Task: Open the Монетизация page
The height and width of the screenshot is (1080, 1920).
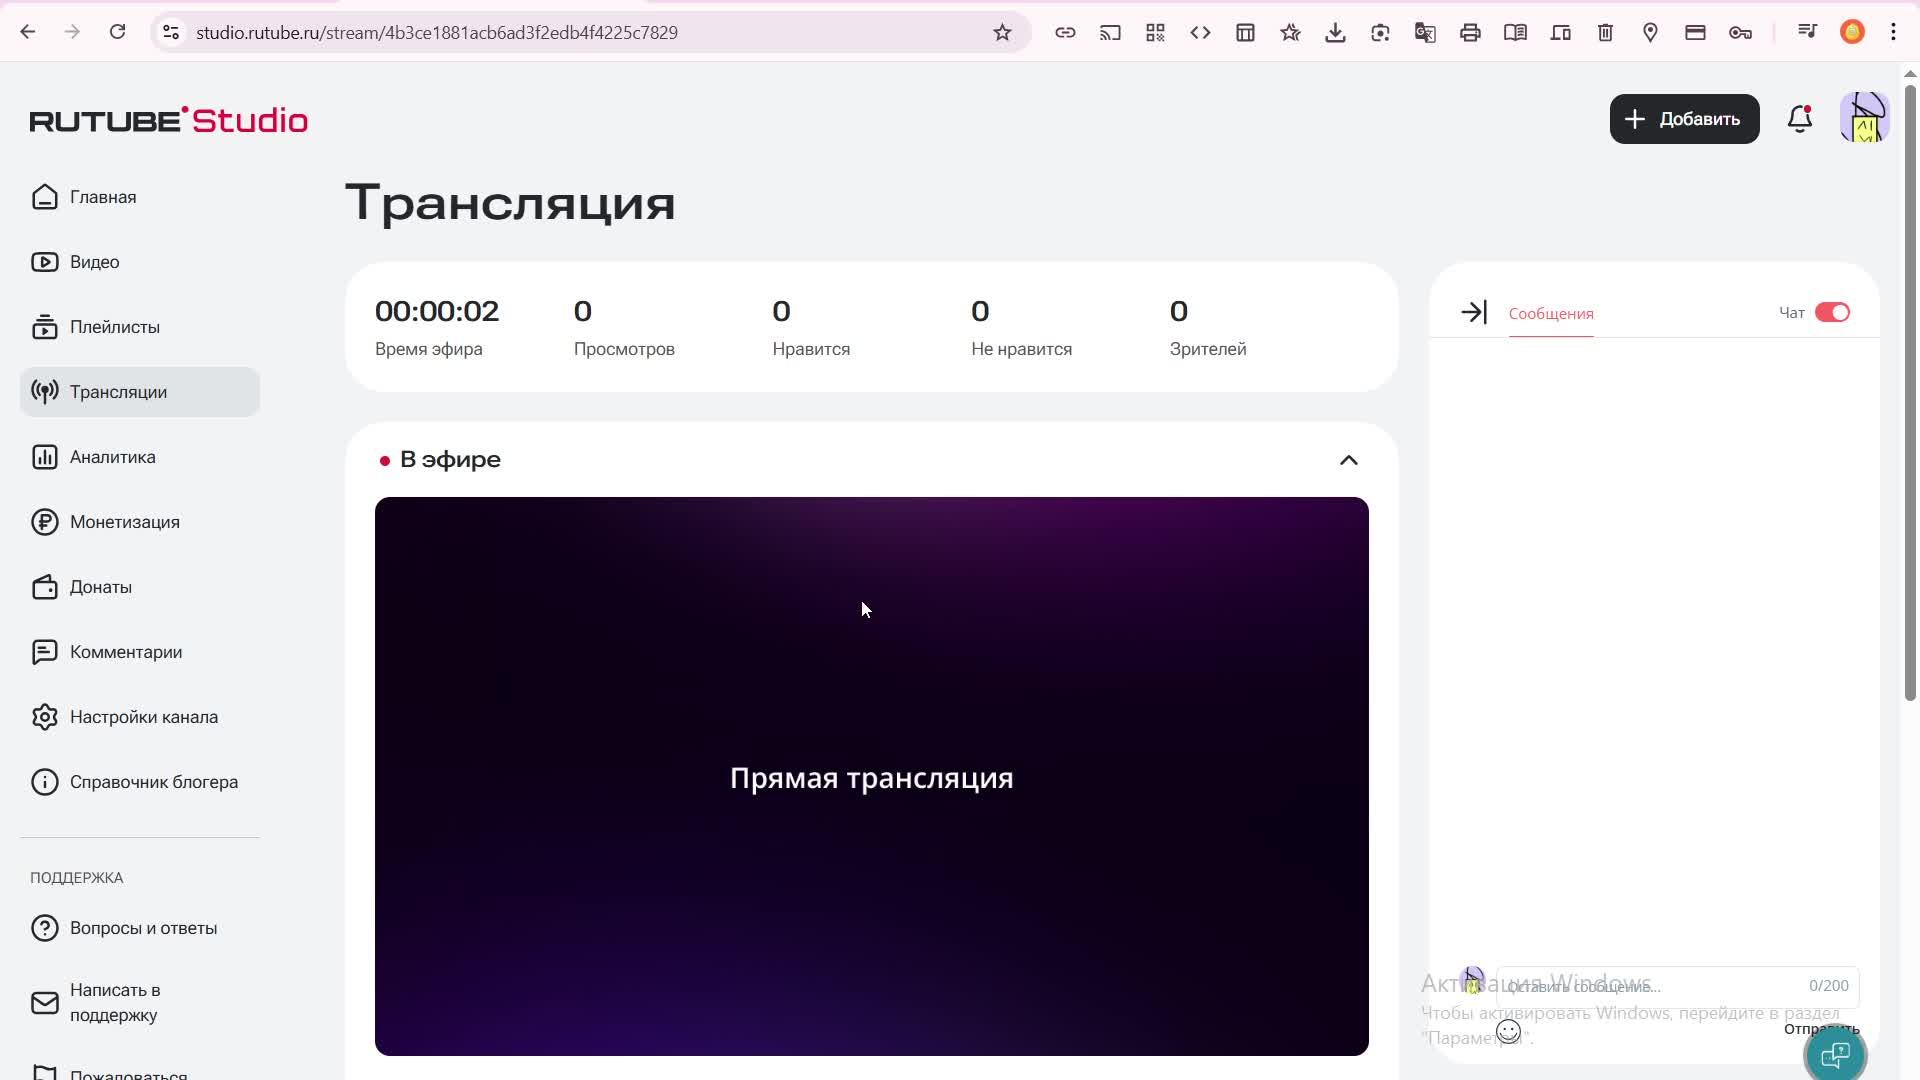Action: [124, 521]
